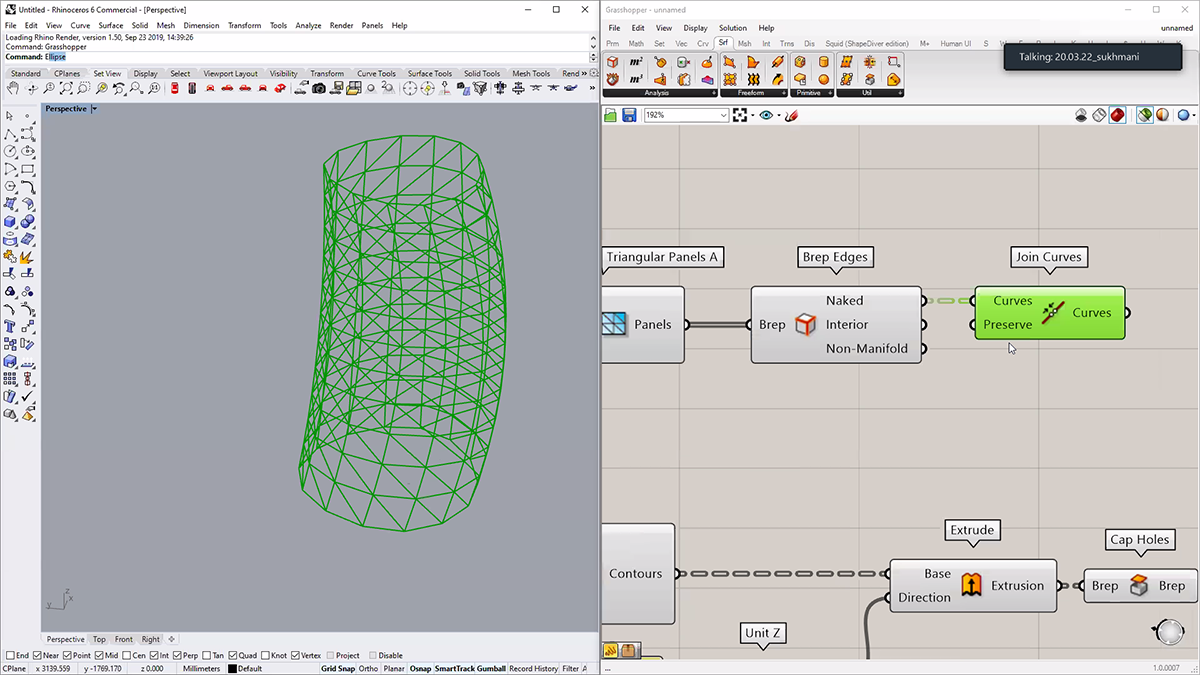1200x675 pixels.
Task: Expand the Analysis panel in Grasshopper ribbon
Action: (713, 93)
